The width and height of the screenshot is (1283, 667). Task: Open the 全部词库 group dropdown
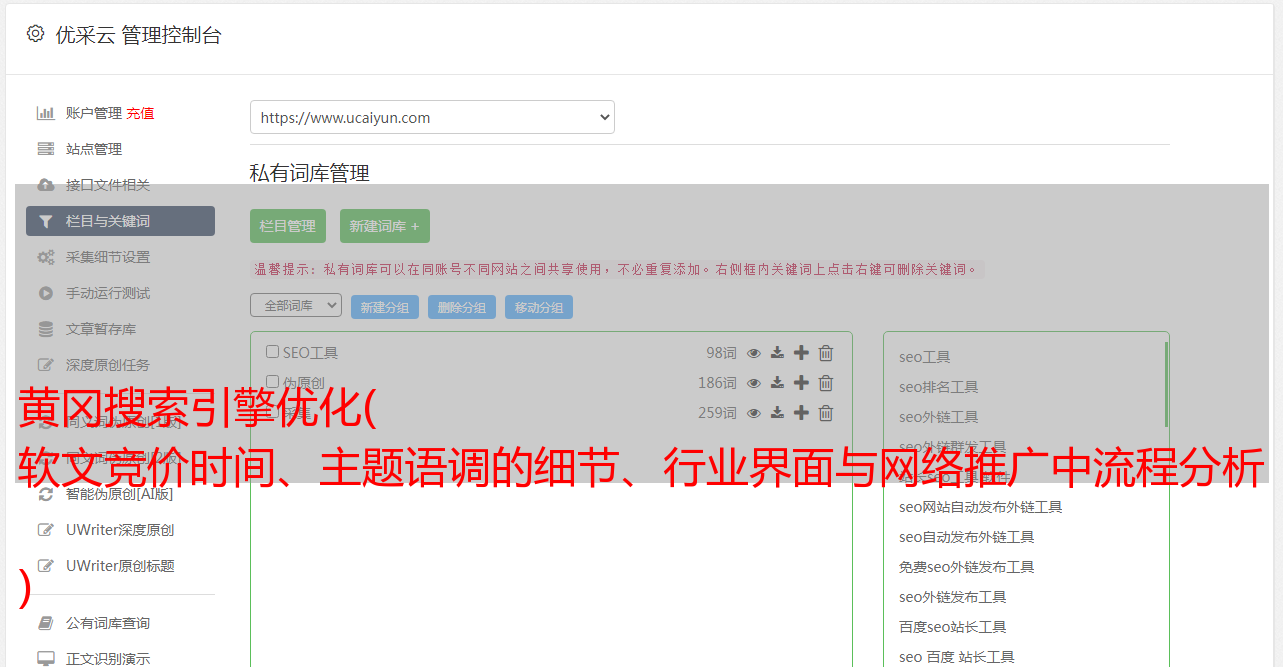point(296,306)
